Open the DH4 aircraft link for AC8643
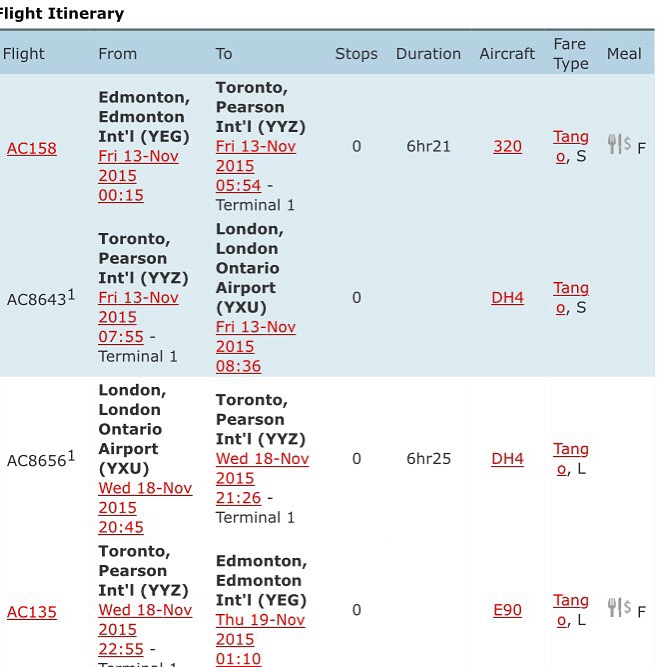The image size is (667, 667). [x=507, y=297]
